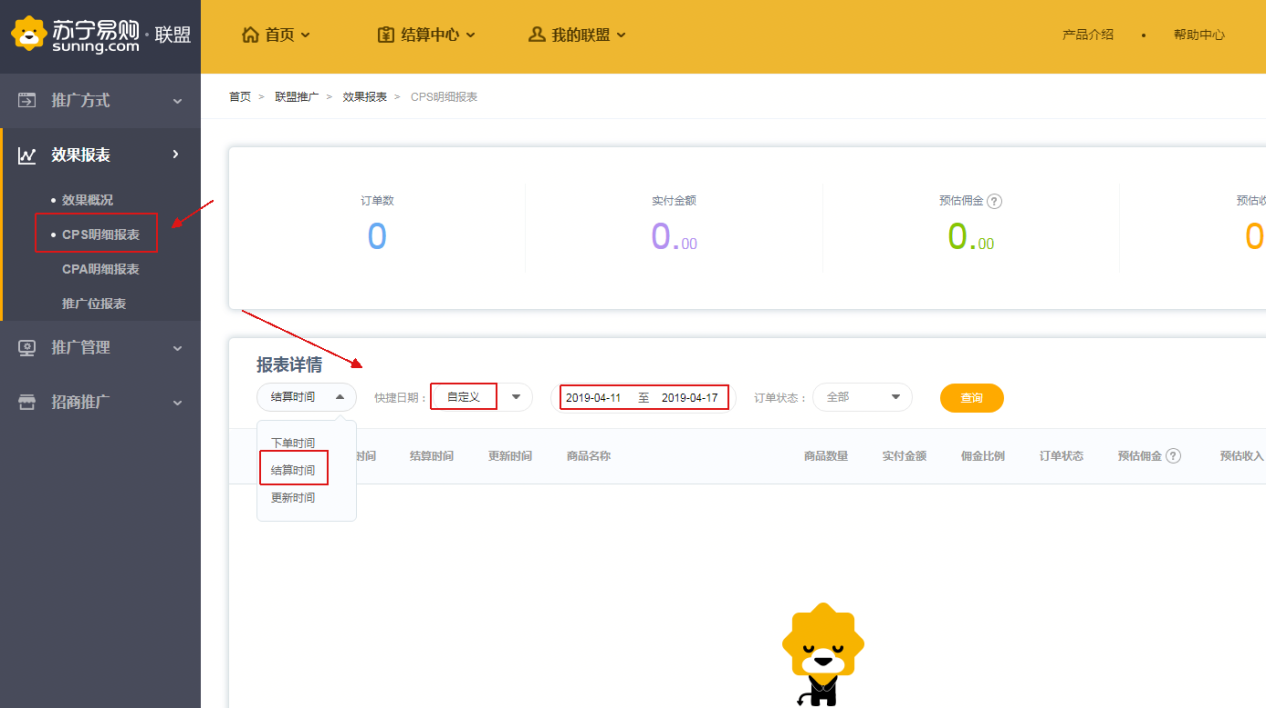Image resolution: width=1266 pixels, height=708 pixels.
Task: Click the 推广方式 sidebar icon
Action: 27,100
